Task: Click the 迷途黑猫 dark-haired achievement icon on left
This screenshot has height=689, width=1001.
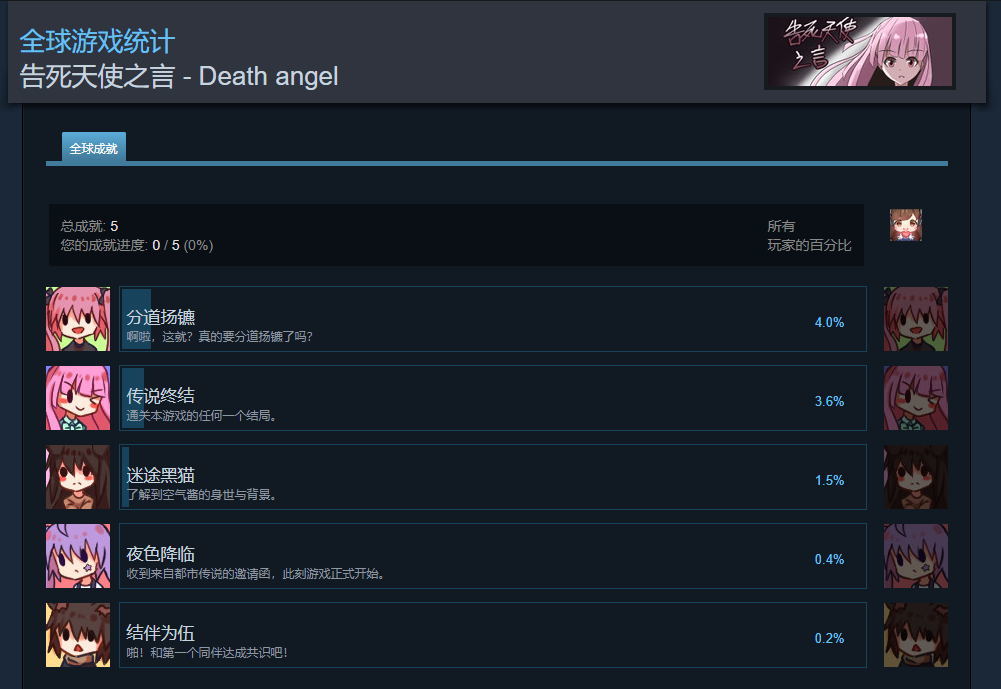Action: tap(78, 477)
